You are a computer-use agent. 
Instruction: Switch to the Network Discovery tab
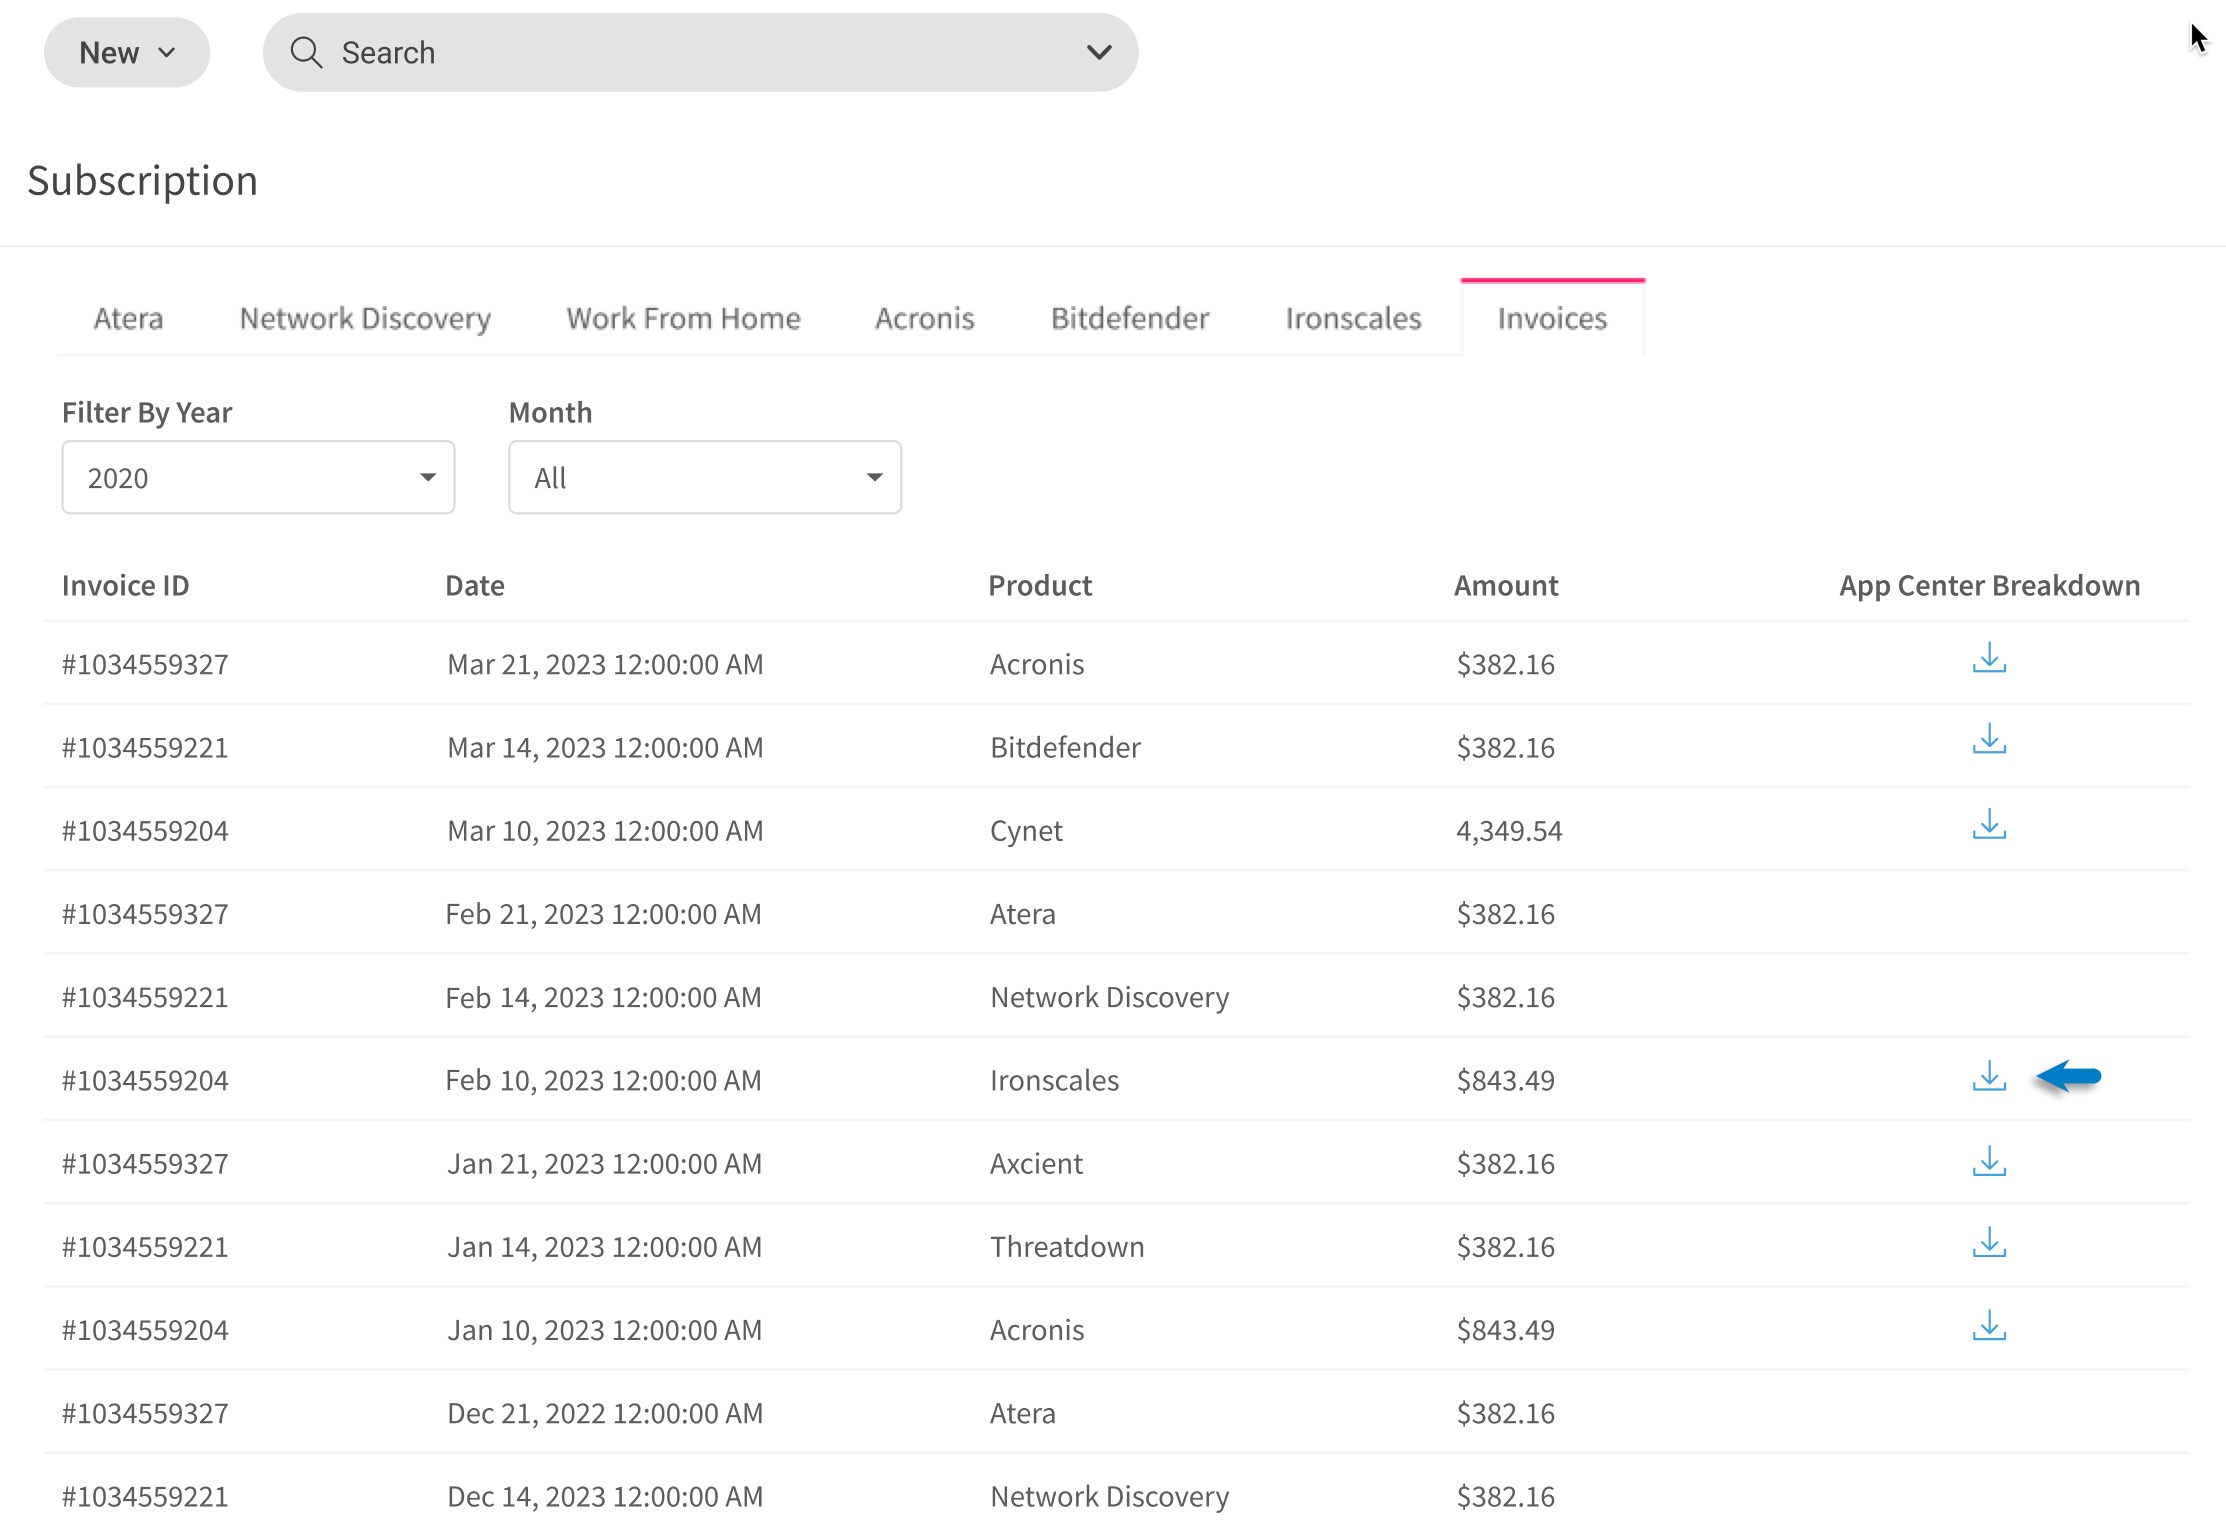[x=365, y=318]
